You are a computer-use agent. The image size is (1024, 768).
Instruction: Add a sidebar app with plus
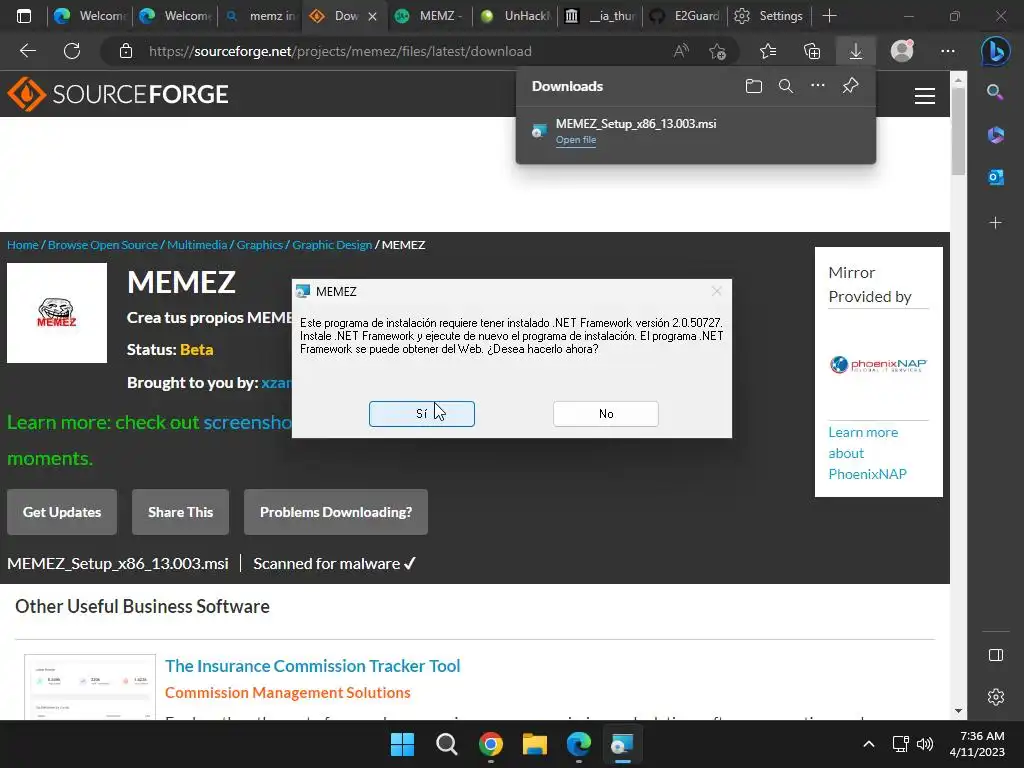coord(995,223)
